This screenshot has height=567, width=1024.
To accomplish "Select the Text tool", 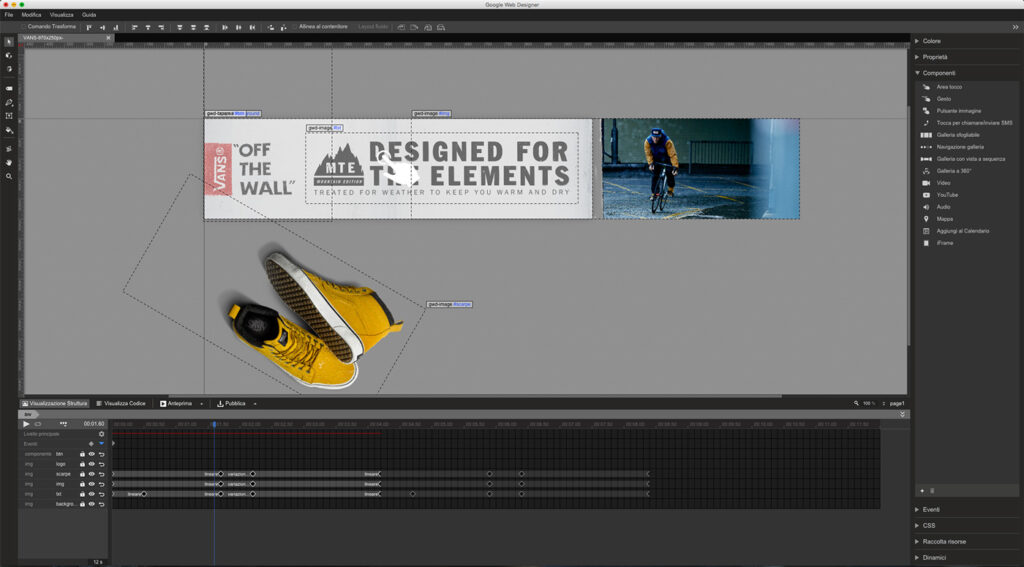I will click(8, 116).
